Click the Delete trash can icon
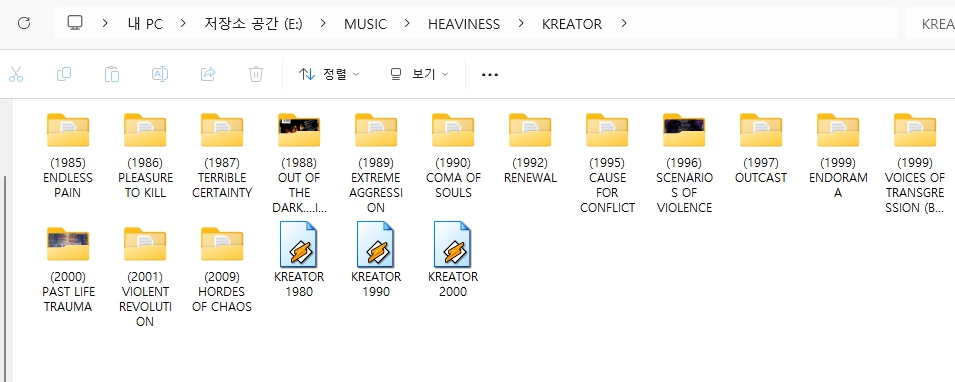955x382 pixels. point(256,74)
